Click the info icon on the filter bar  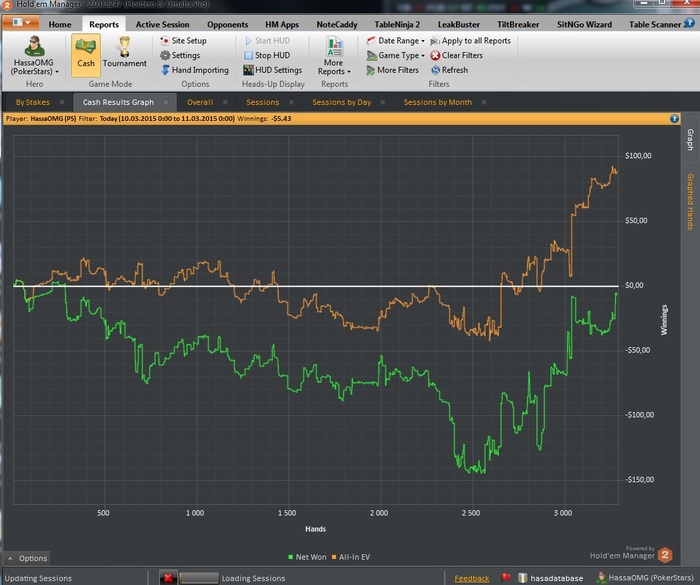tap(674, 118)
